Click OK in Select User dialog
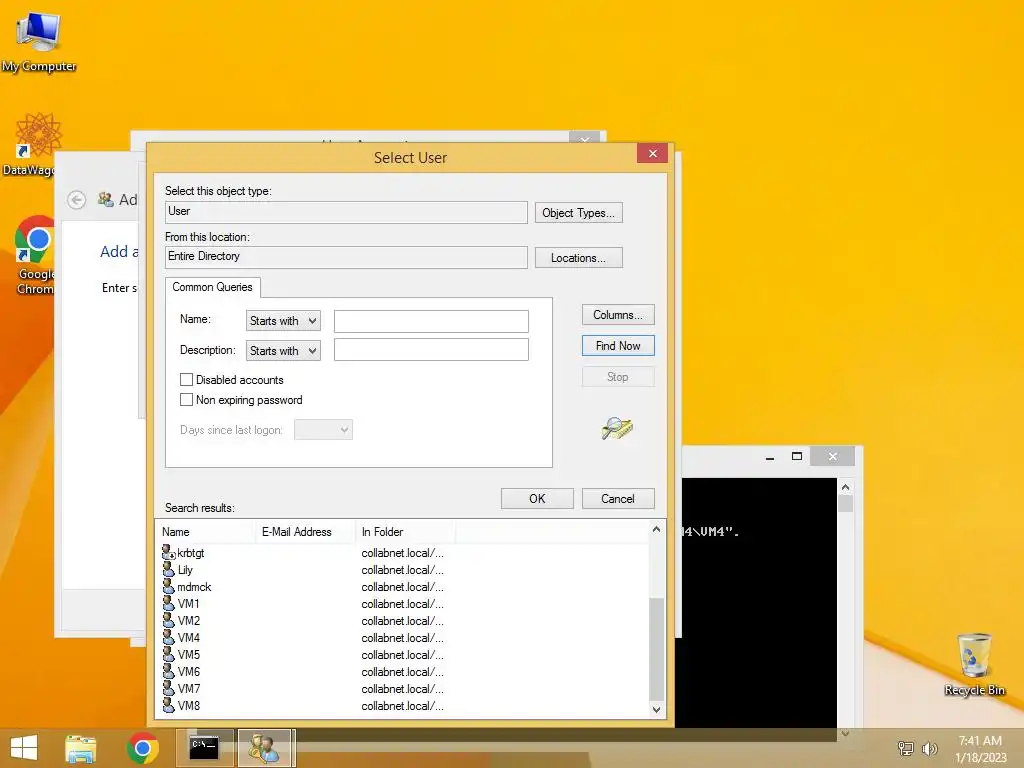Screen dimensions: 1024x768 tap(537, 498)
